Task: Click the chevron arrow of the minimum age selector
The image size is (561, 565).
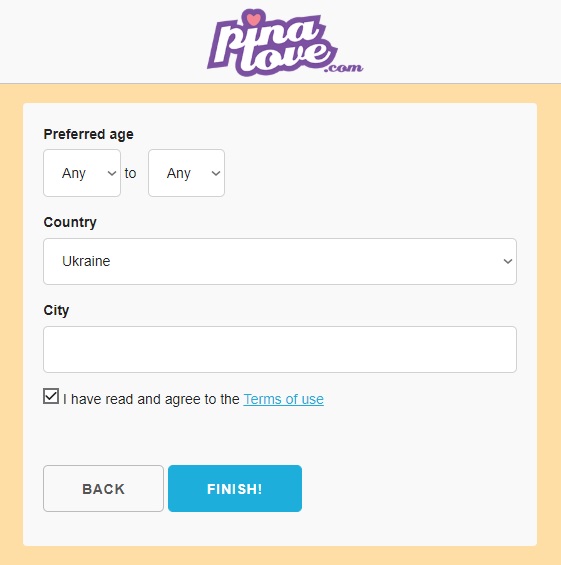Action: click(x=112, y=173)
